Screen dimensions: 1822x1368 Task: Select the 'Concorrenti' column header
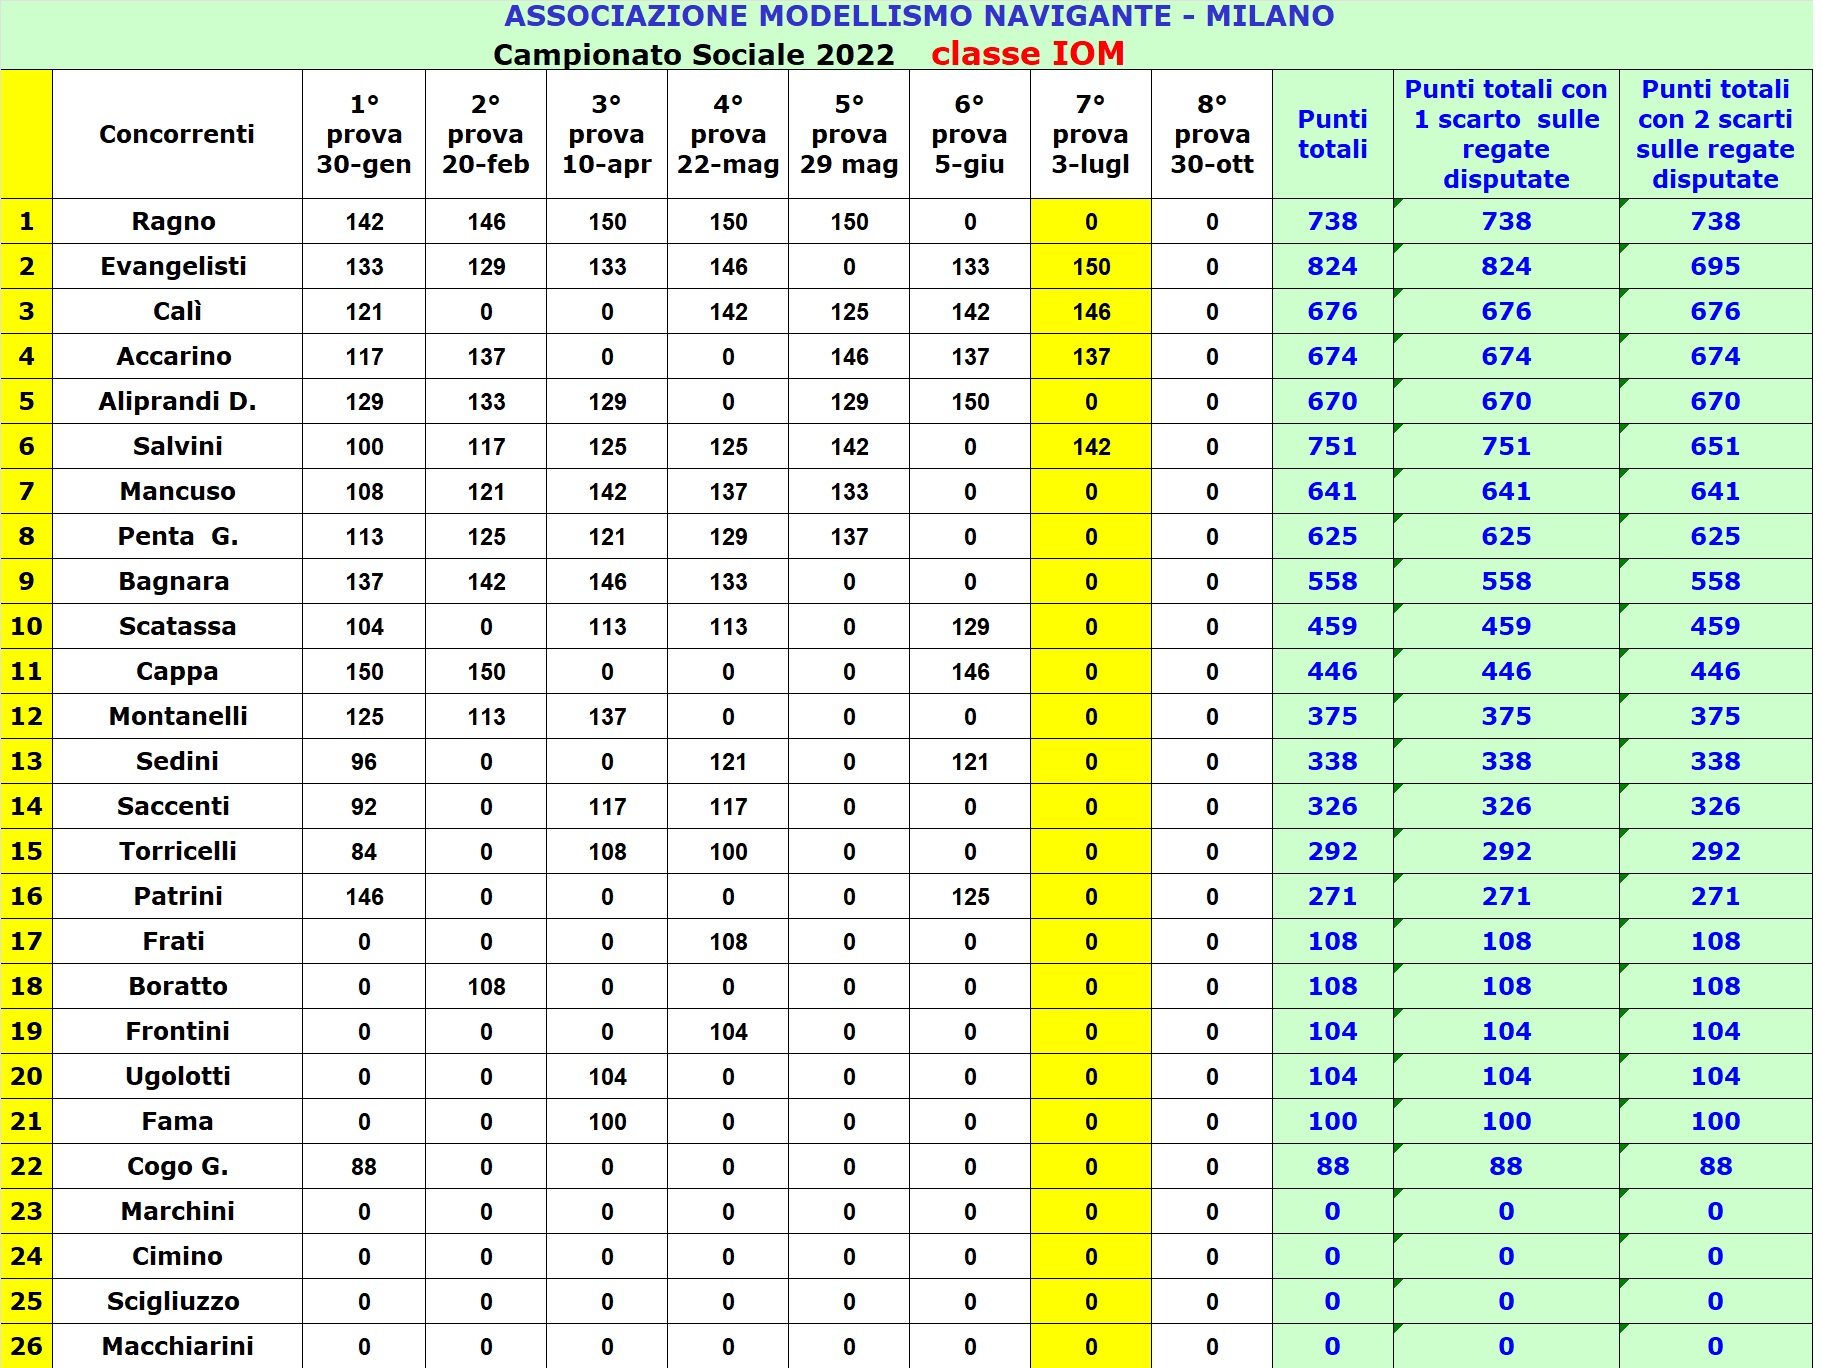click(x=177, y=134)
